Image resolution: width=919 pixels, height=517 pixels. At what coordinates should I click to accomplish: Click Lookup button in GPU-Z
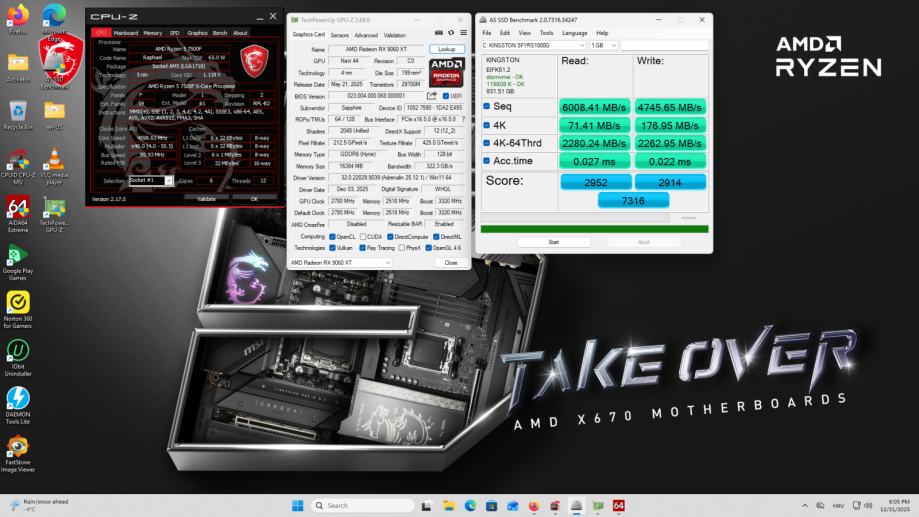point(447,49)
